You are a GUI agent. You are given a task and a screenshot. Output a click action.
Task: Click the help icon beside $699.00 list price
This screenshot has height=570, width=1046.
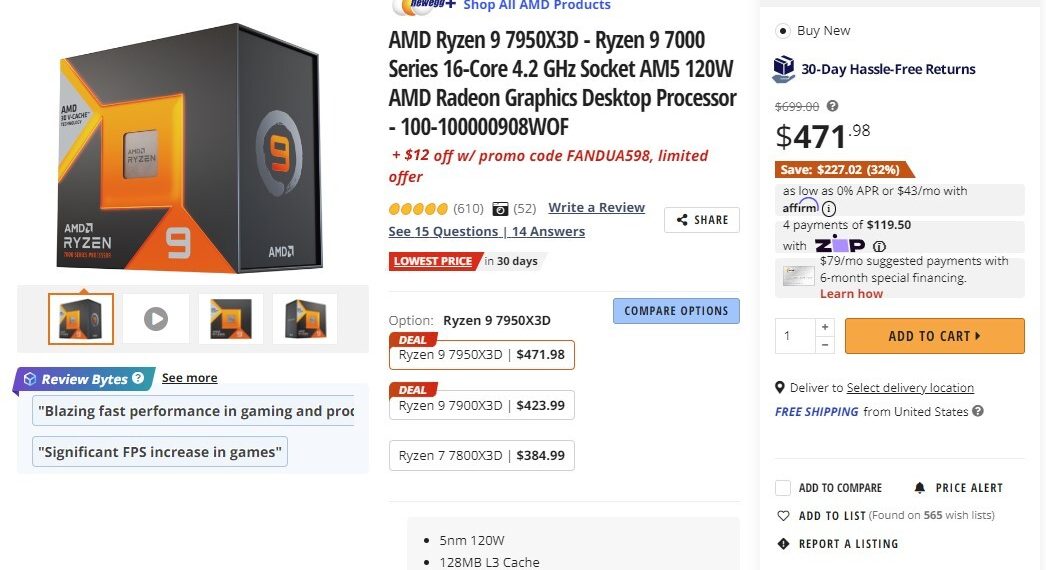point(832,106)
